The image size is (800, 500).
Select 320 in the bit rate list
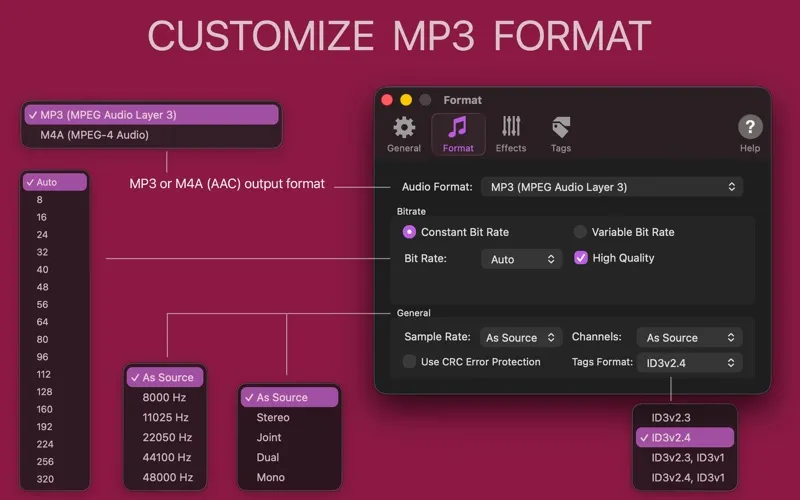point(55,479)
